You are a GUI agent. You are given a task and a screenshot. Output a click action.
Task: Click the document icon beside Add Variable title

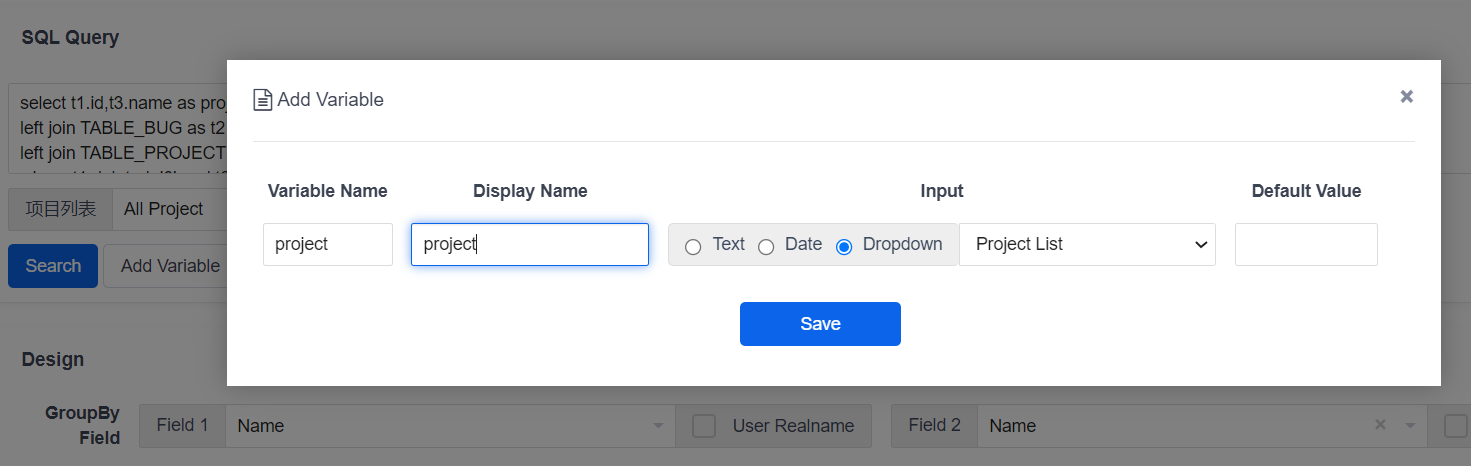click(262, 100)
